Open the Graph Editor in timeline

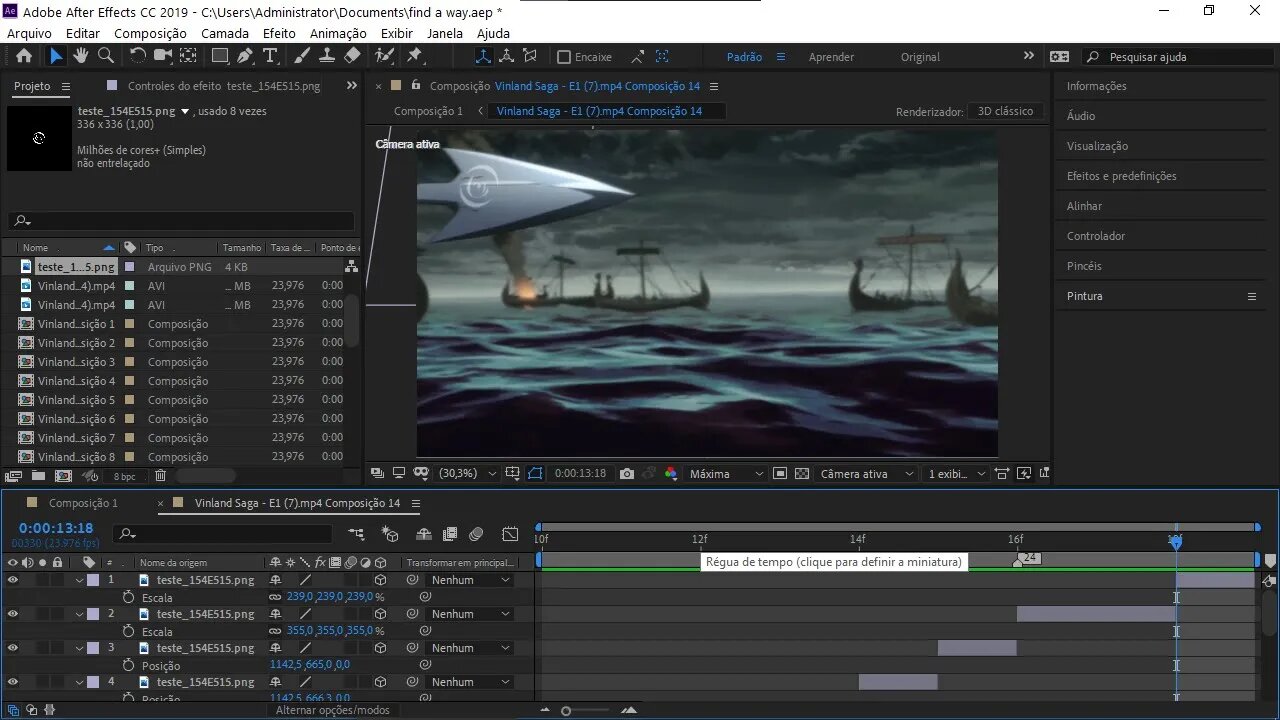coord(510,534)
